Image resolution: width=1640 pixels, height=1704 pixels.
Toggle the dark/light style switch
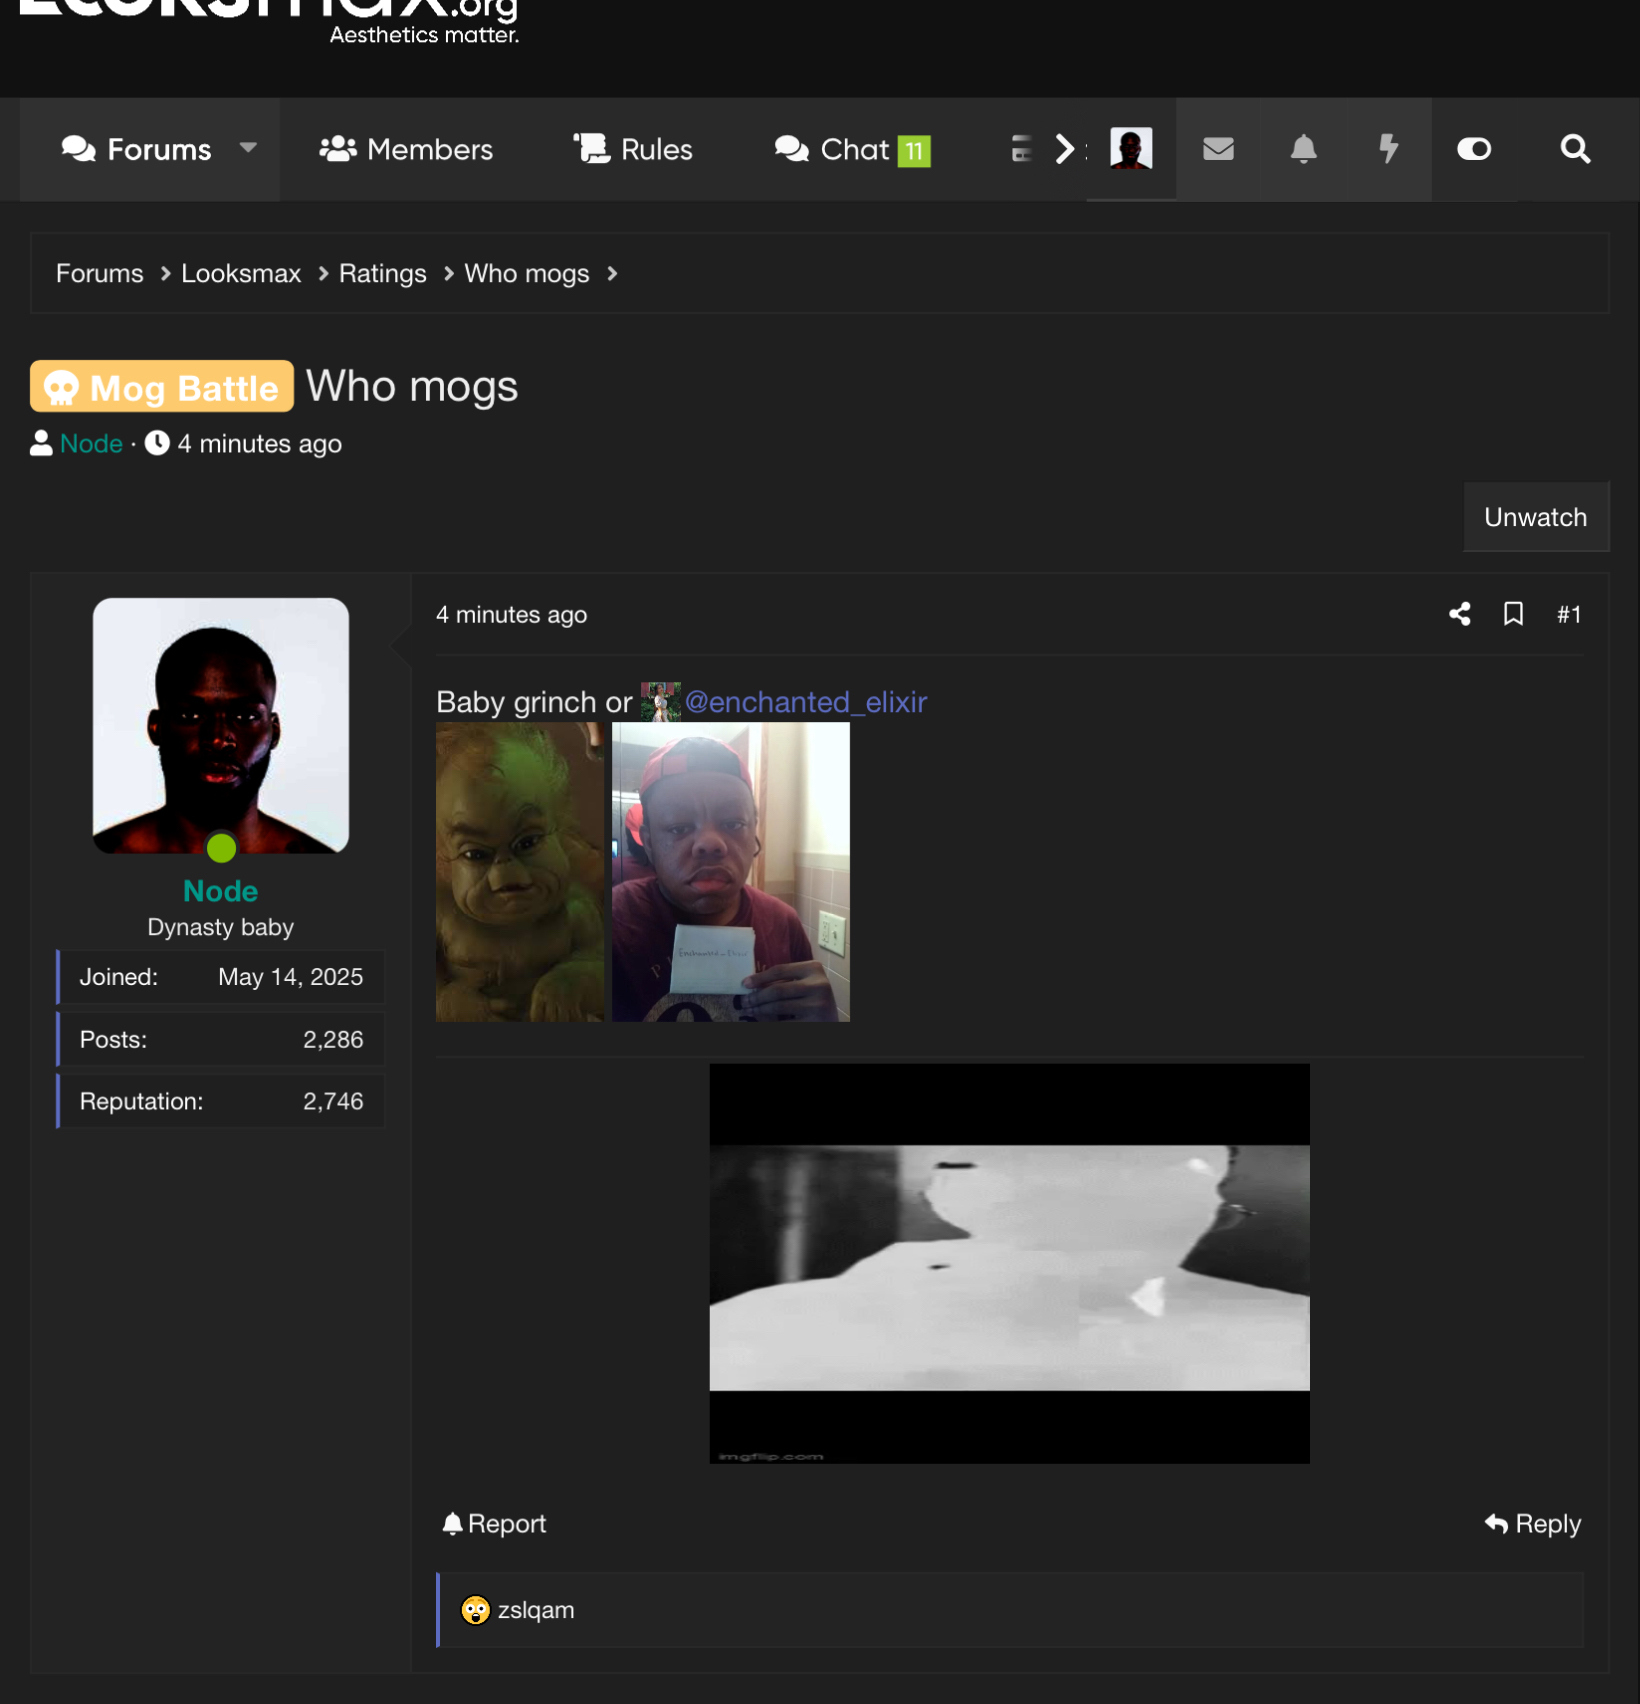pos(1474,149)
